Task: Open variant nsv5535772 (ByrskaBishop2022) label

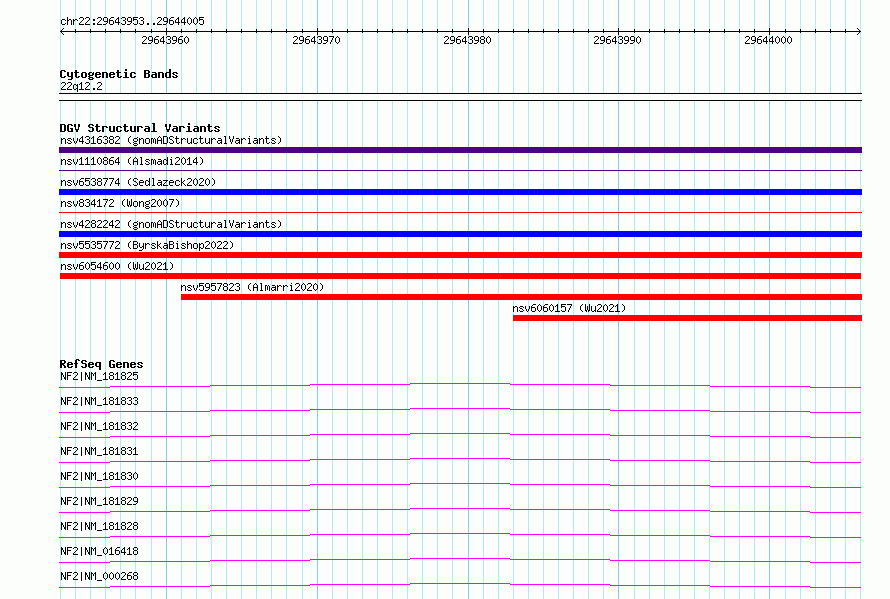Action: click(x=147, y=245)
